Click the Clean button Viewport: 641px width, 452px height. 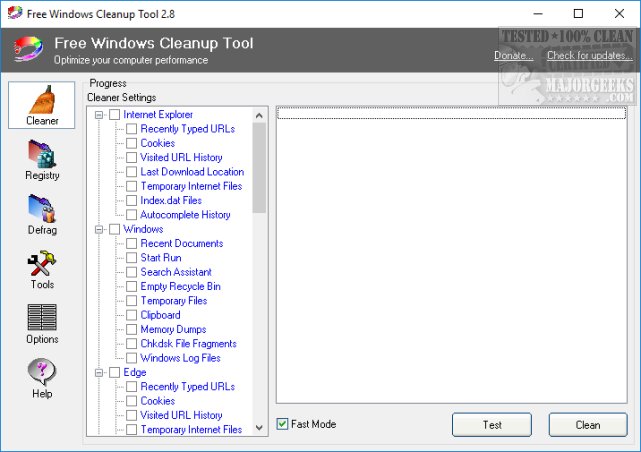[587, 425]
